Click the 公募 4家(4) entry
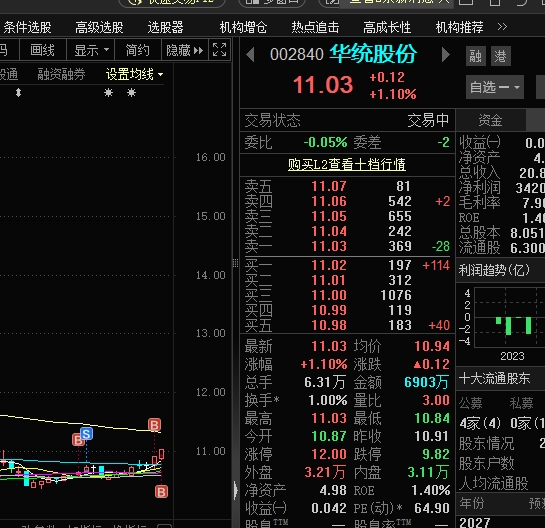The height and width of the screenshot is (528, 545). tap(480, 423)
